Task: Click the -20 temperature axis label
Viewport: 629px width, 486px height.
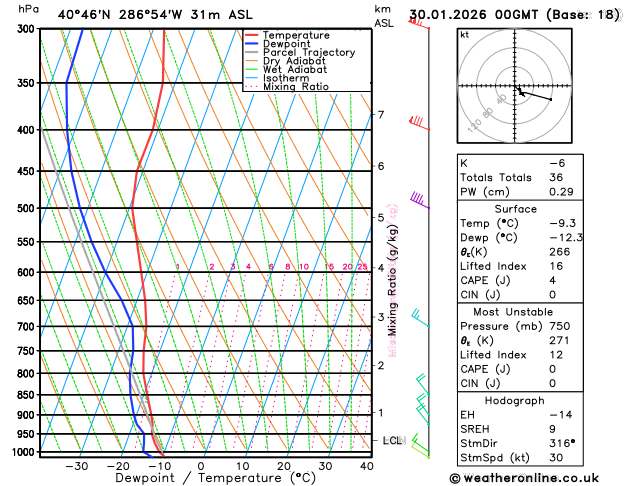Action: tap(118, 466)
